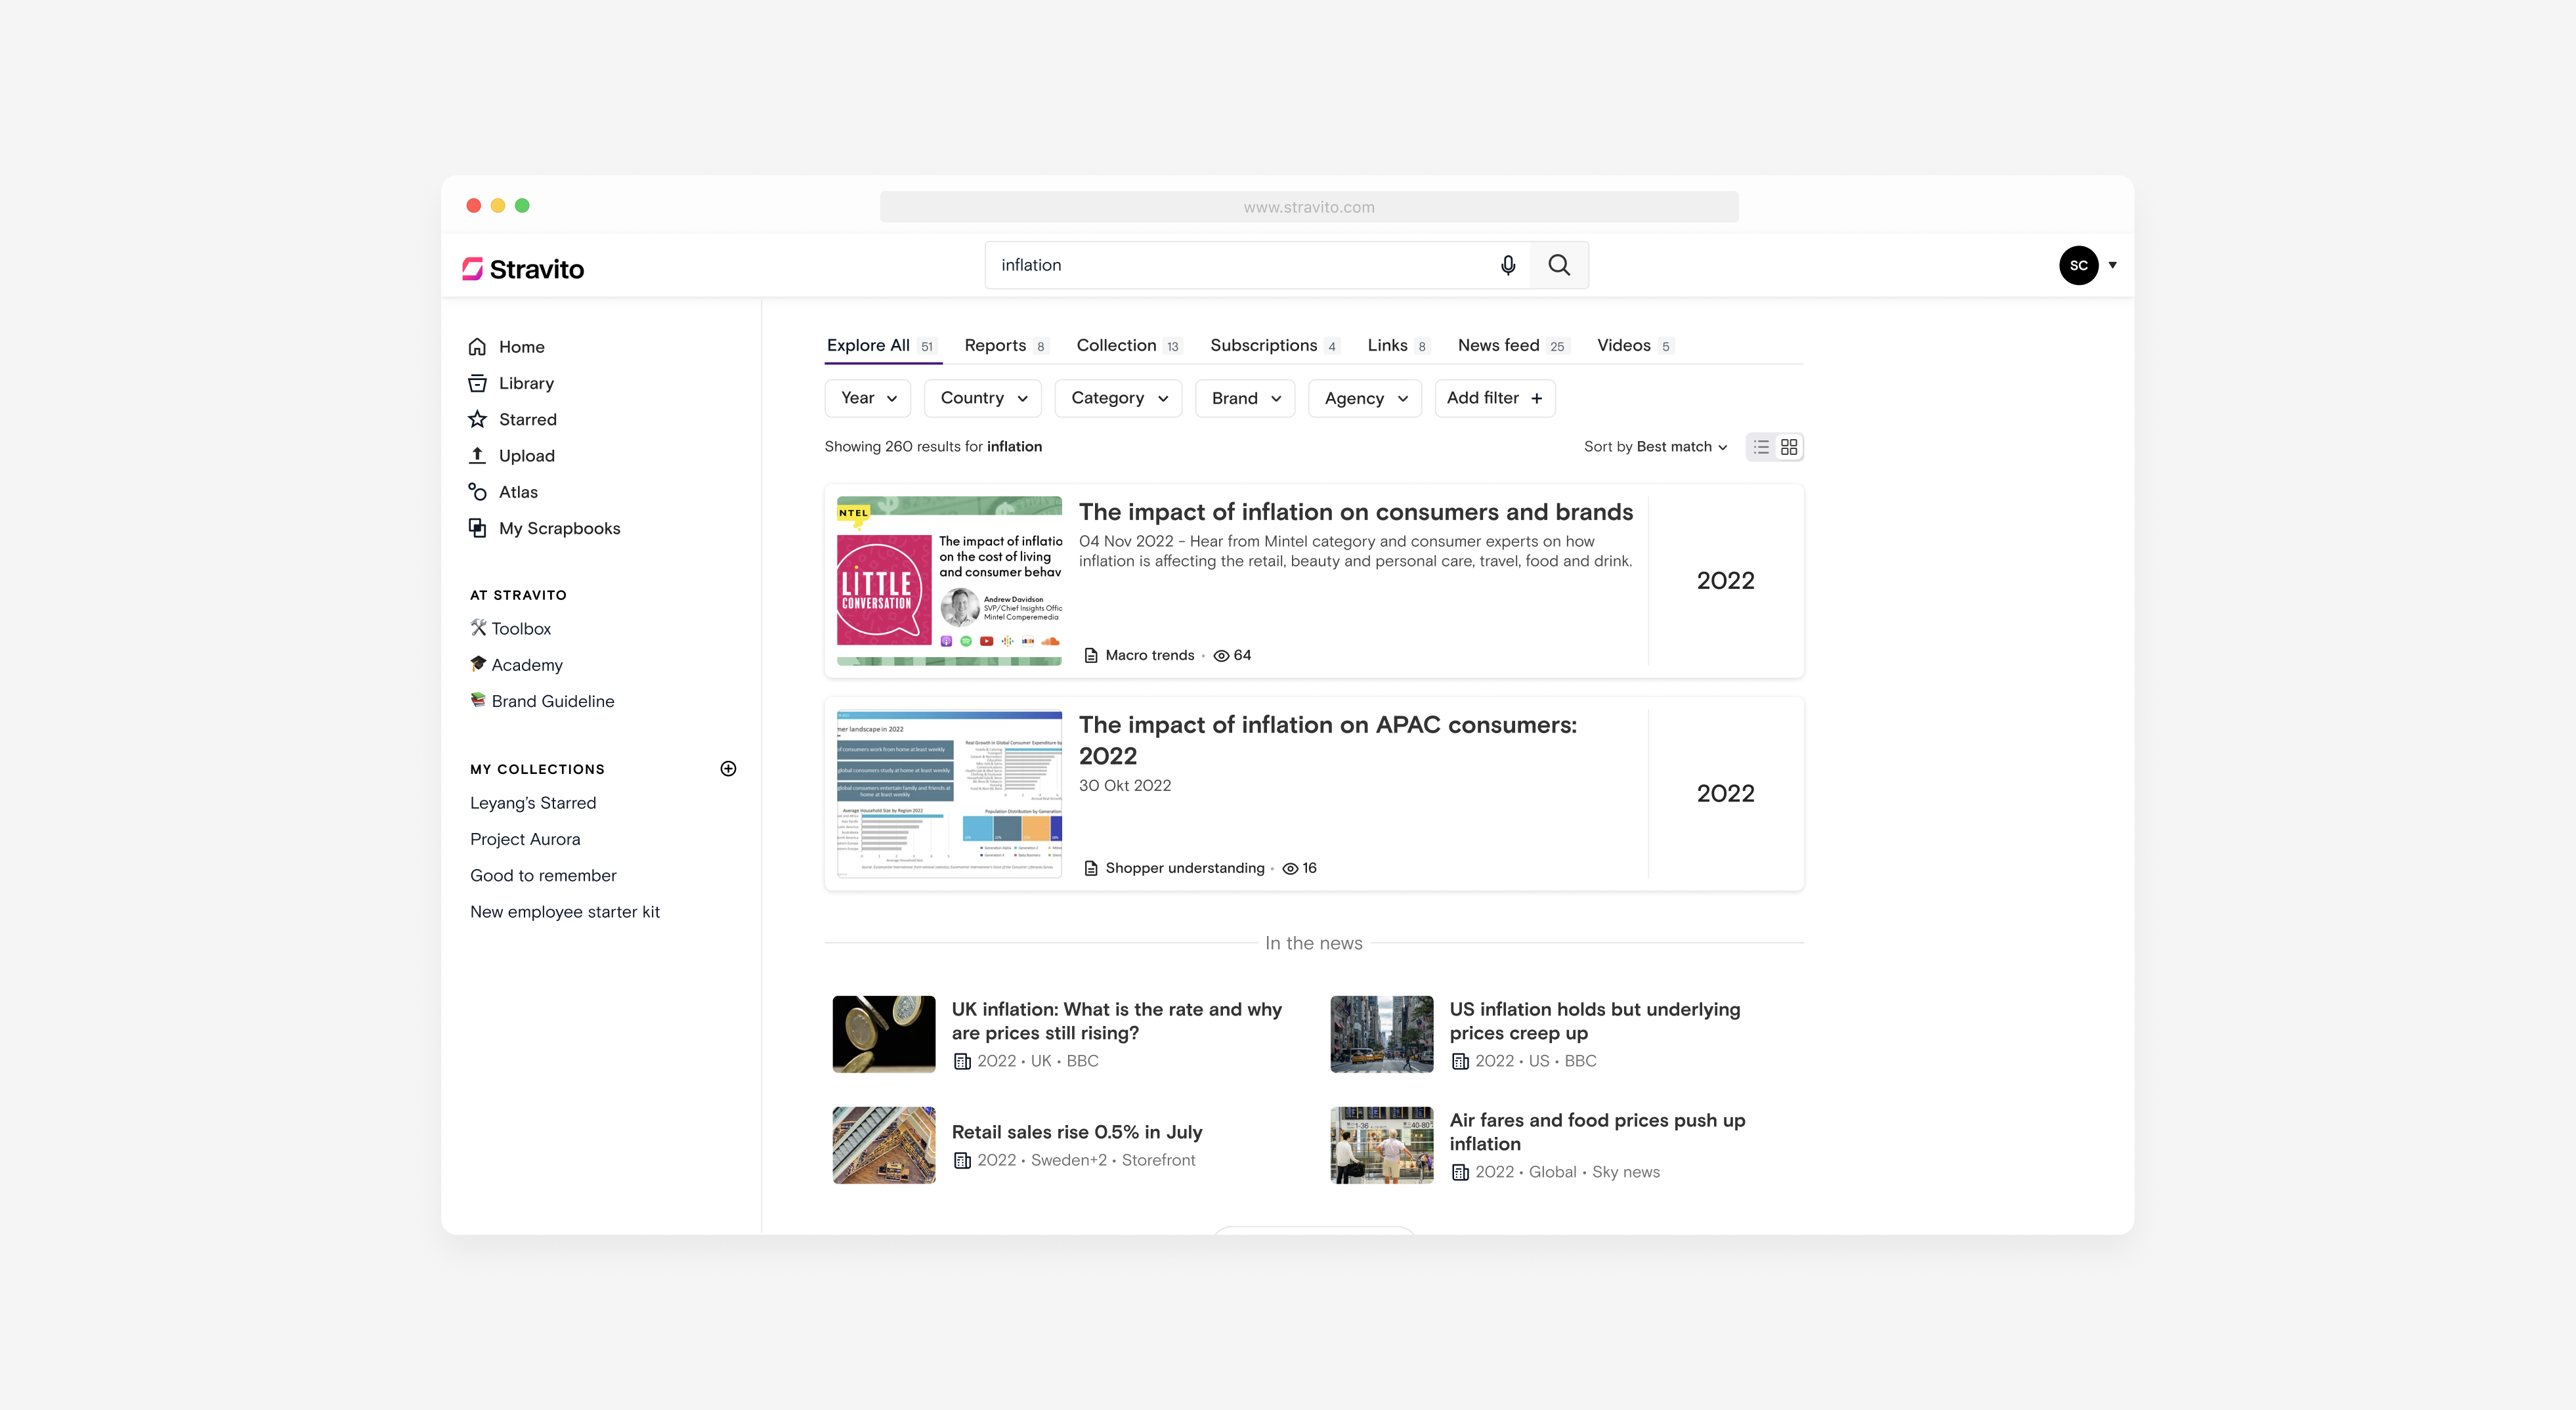The height and width of the screenshot is (1410, 2576).
Task: Switch to the Links tab
Action: pos(1398,346)
